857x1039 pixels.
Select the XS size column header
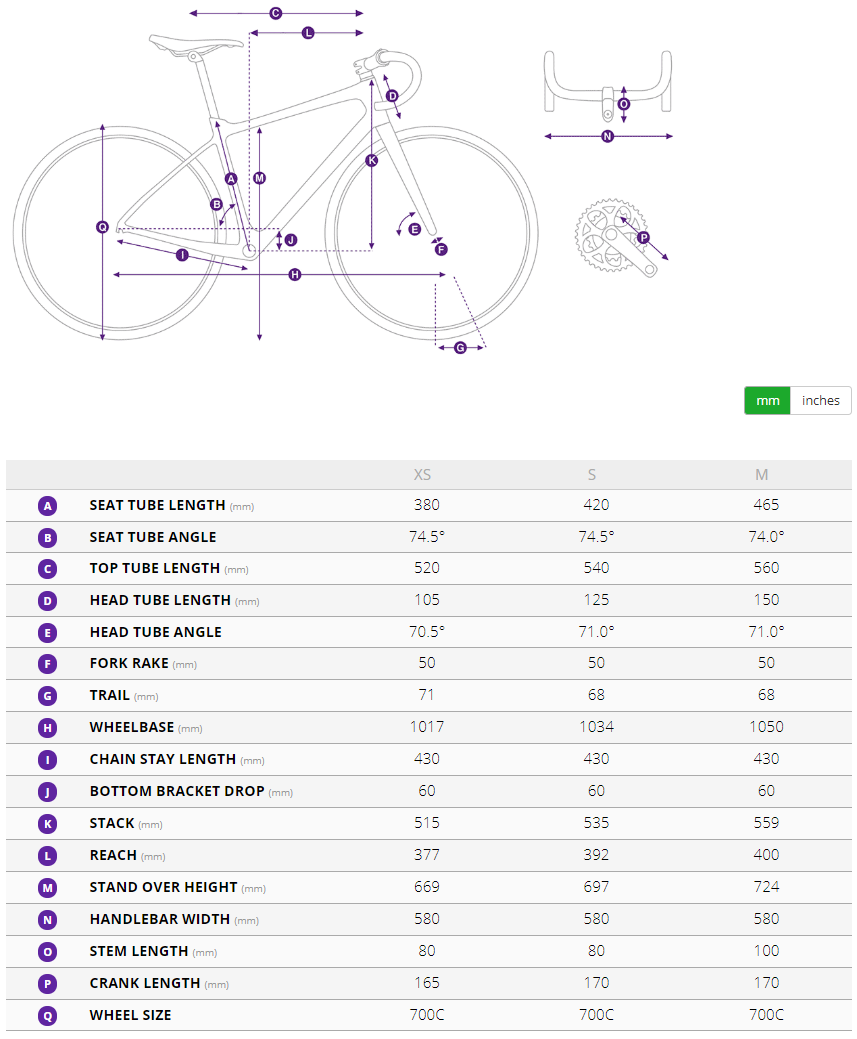[423, 475]
